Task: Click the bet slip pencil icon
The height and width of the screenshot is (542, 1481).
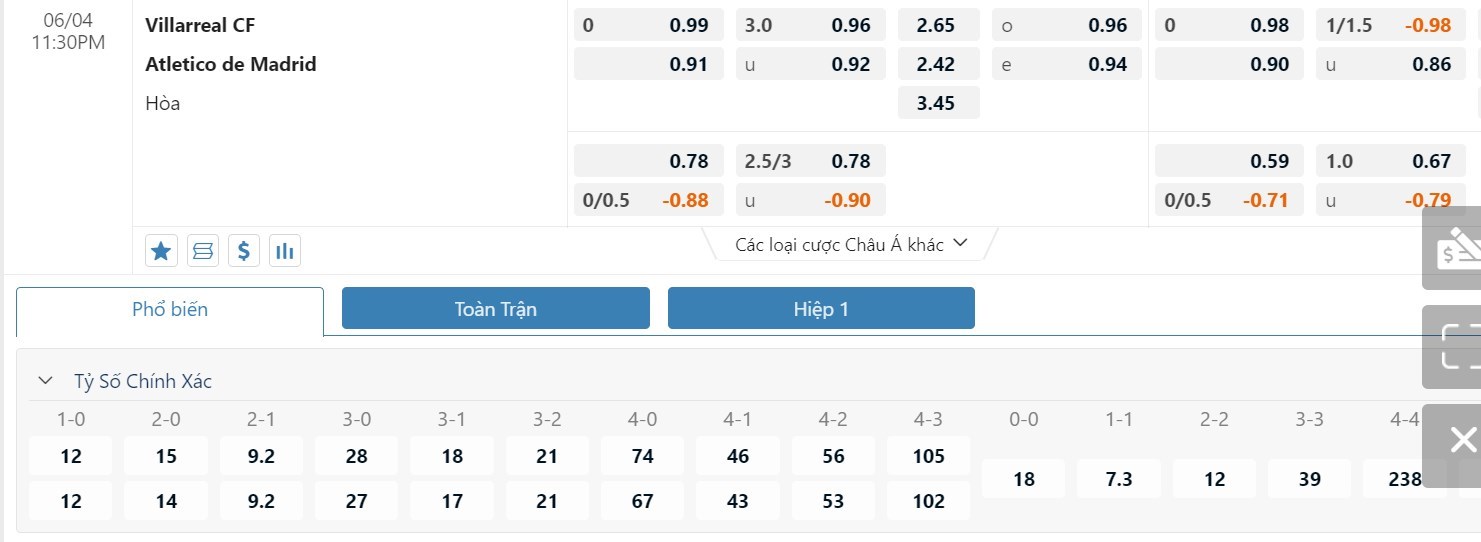Action: 1456,248
